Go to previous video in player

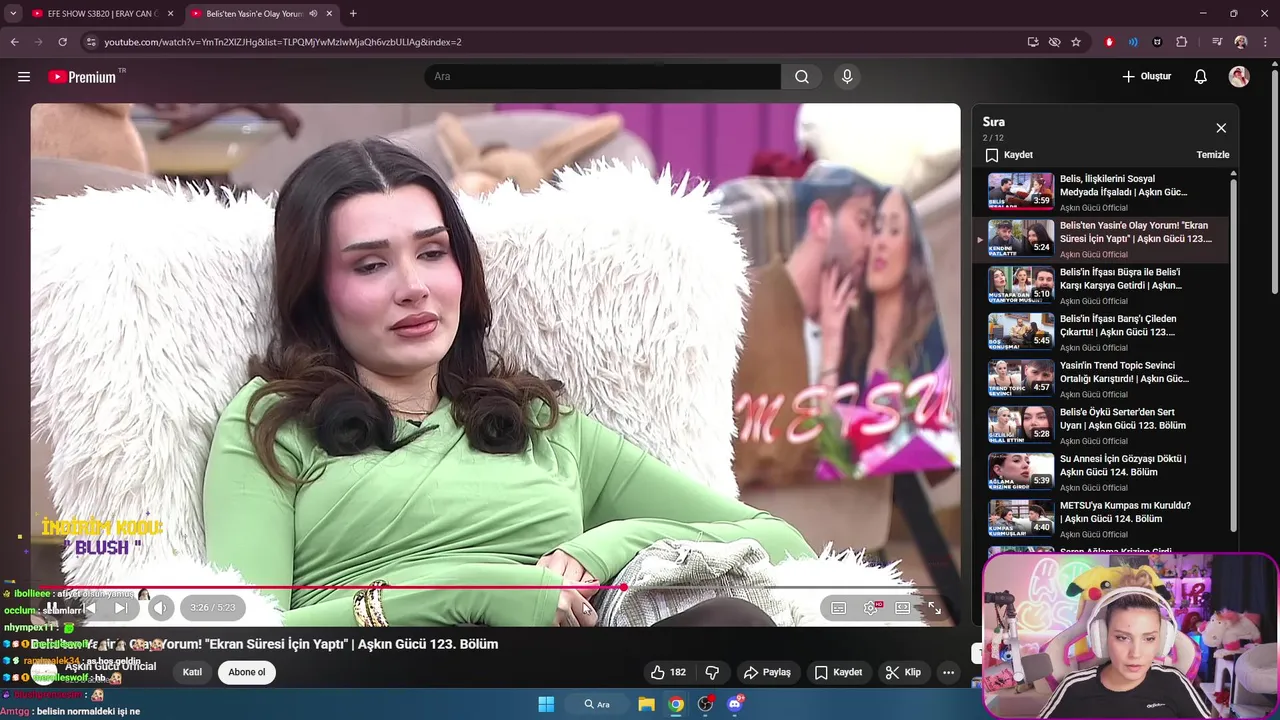[89, 607]
